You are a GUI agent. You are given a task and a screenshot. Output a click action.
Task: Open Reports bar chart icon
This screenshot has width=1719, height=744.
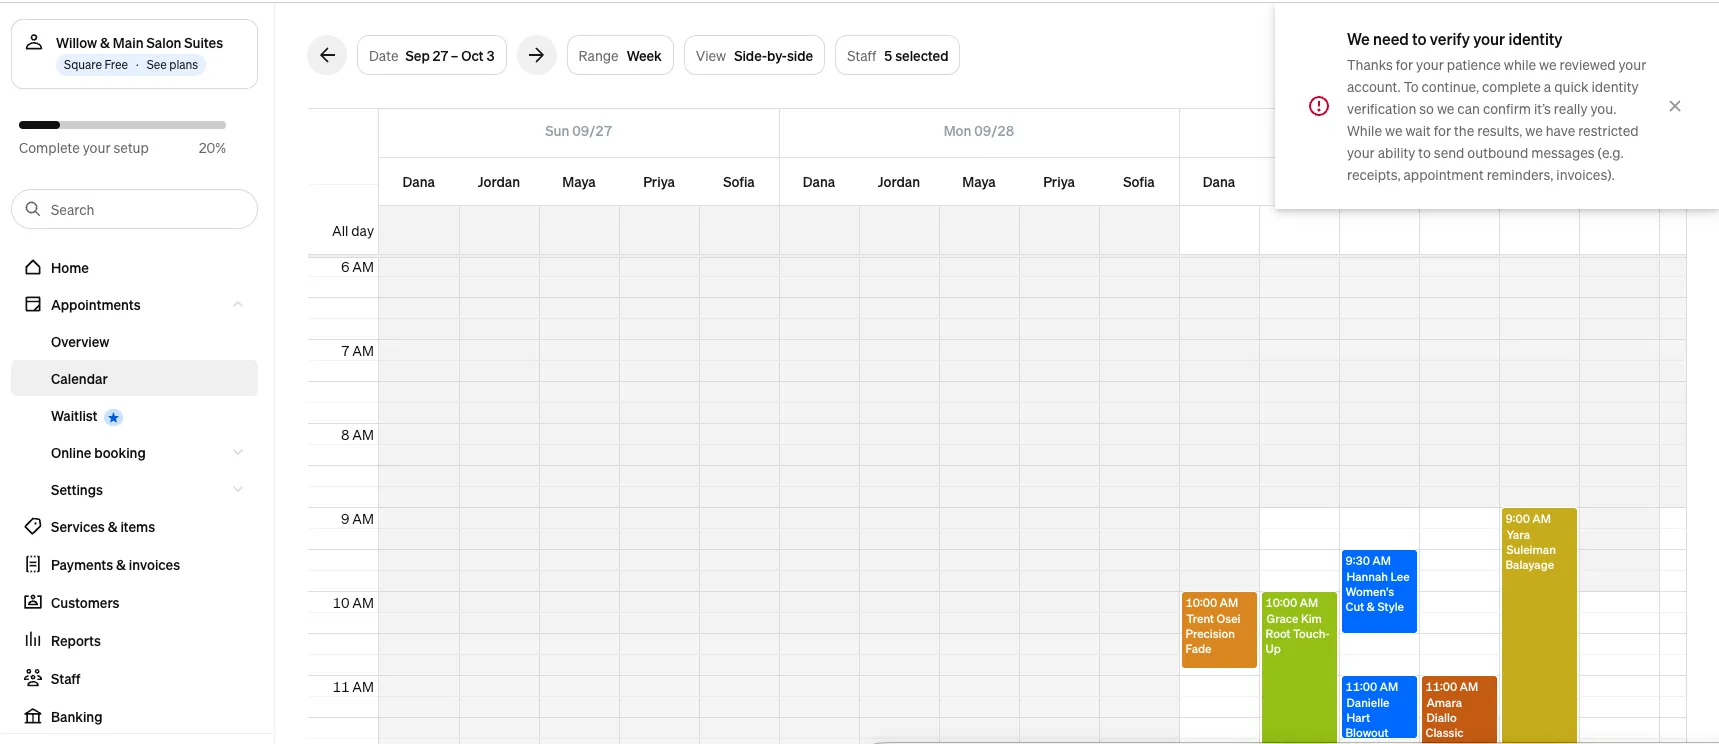[x=33, y=641]
